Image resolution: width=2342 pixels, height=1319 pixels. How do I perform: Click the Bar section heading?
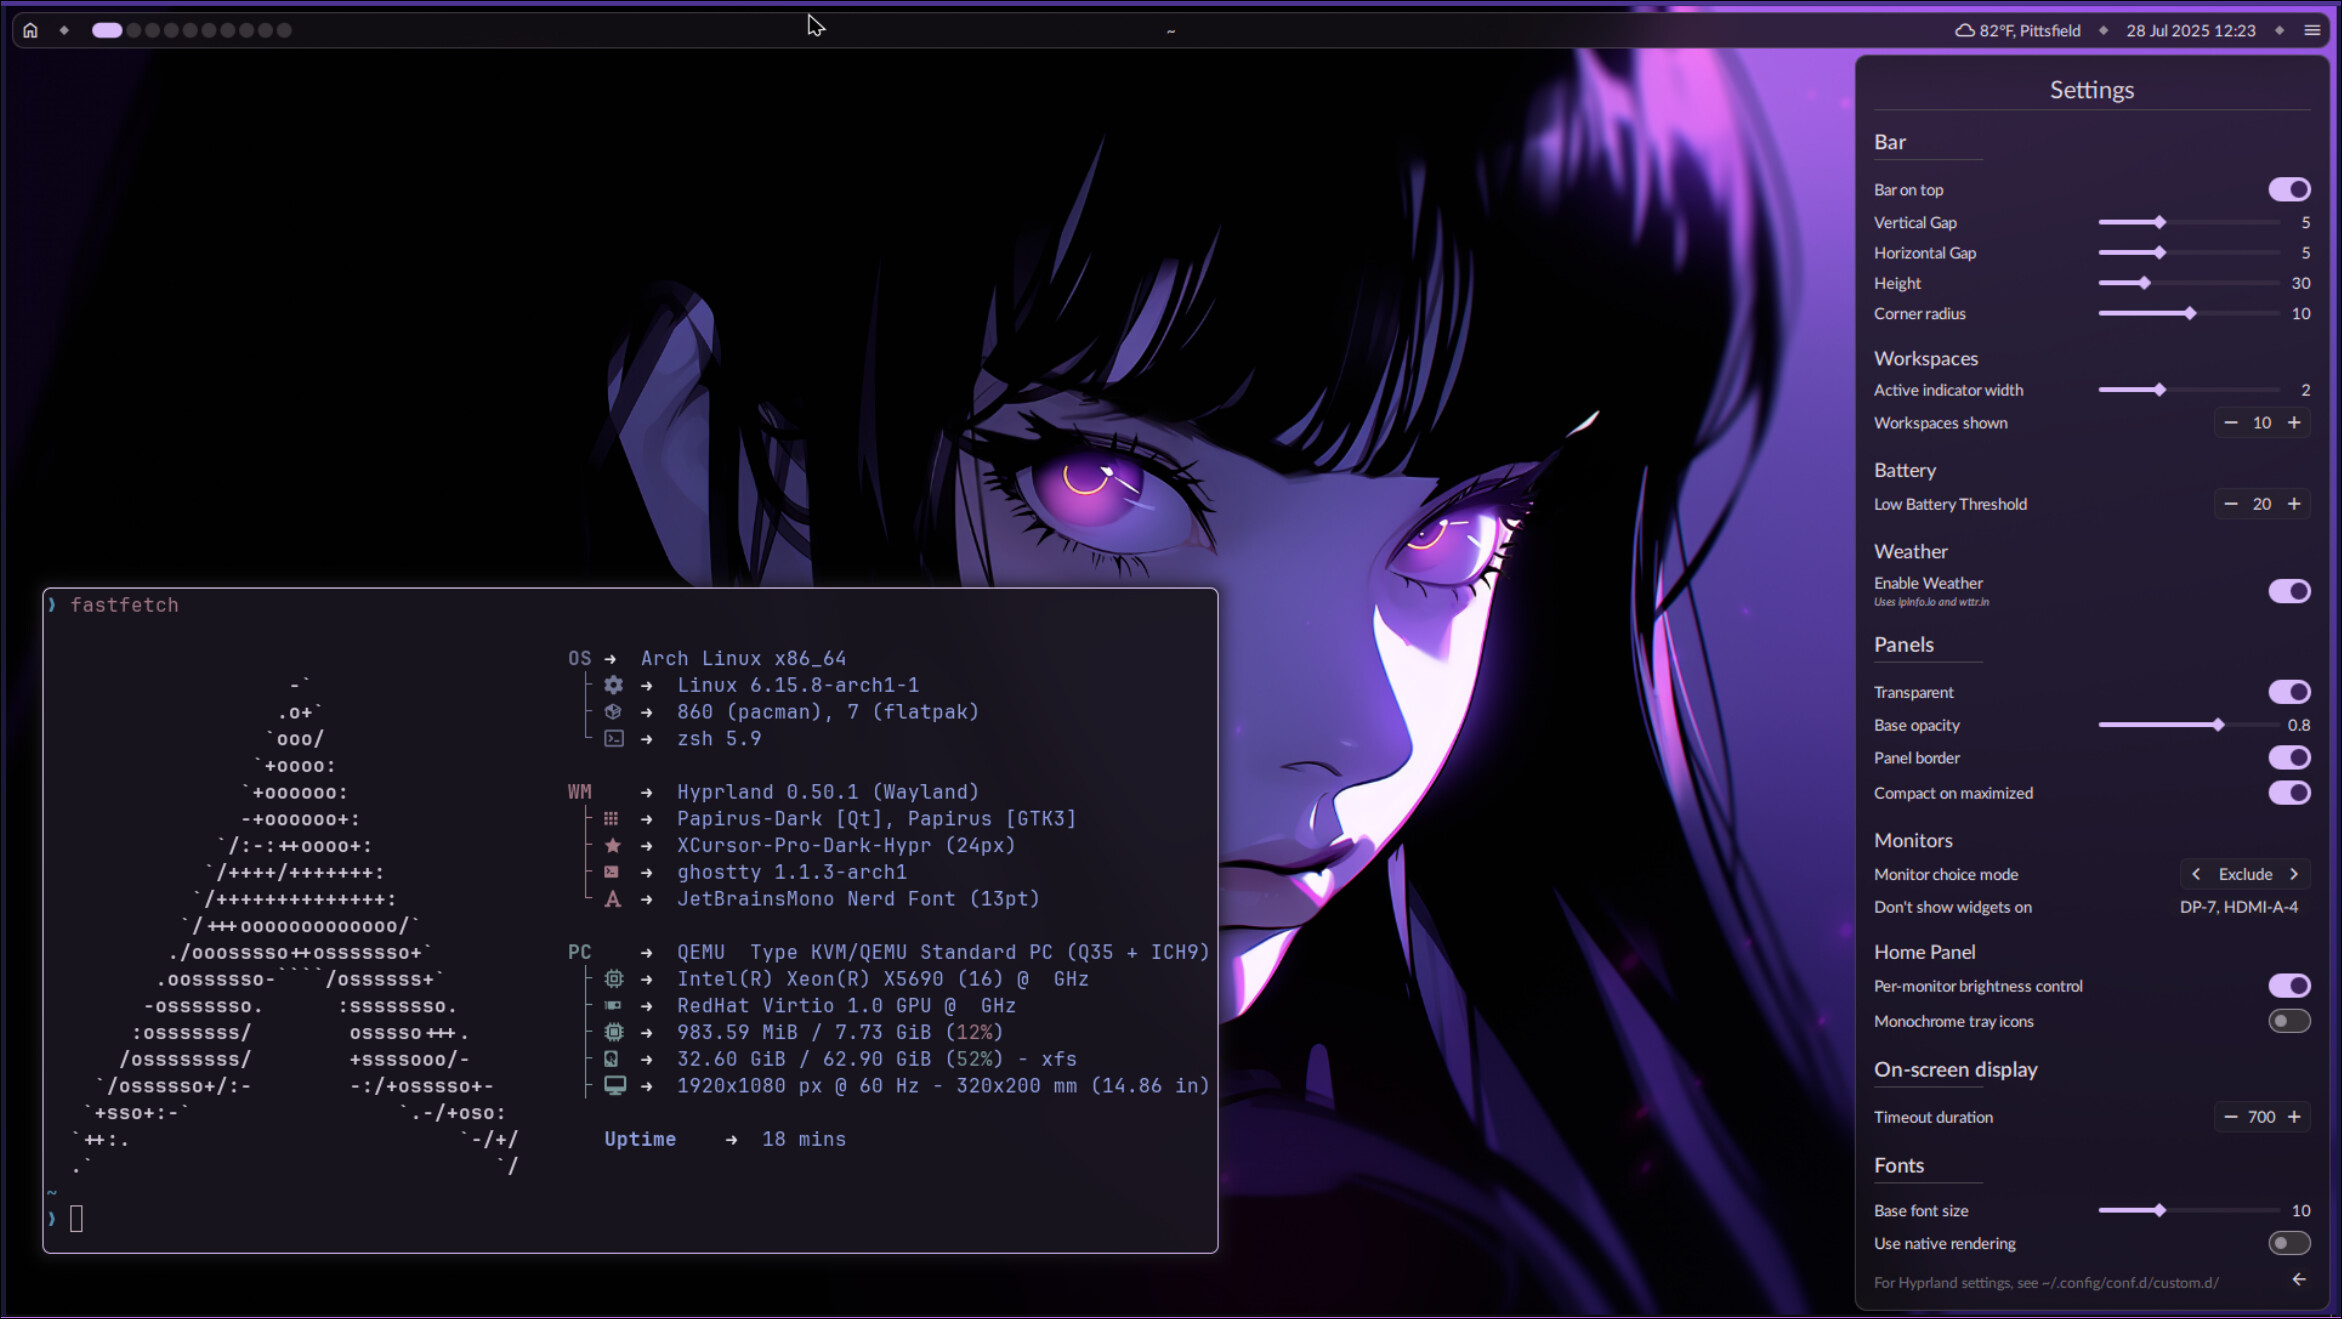[x=1889, y=142]
